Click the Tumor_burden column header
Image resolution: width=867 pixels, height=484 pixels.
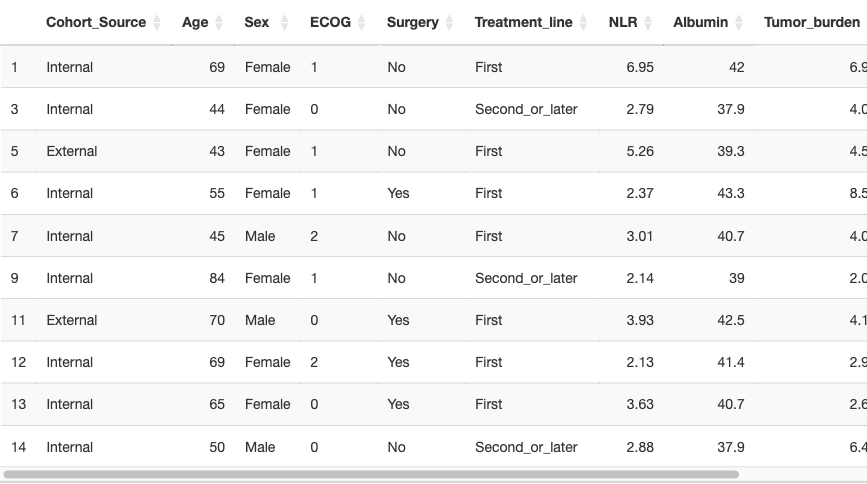[812, 23]
